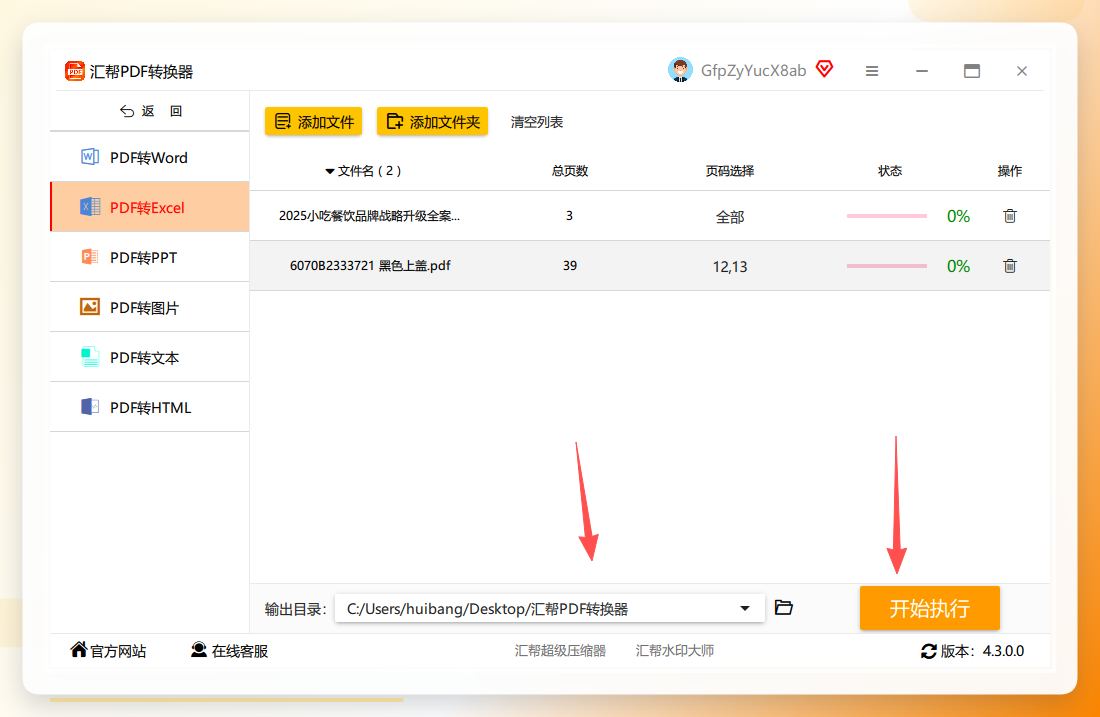1100x717 pixels.
Task: Go back with 返回 button
Action: [150, 111]
